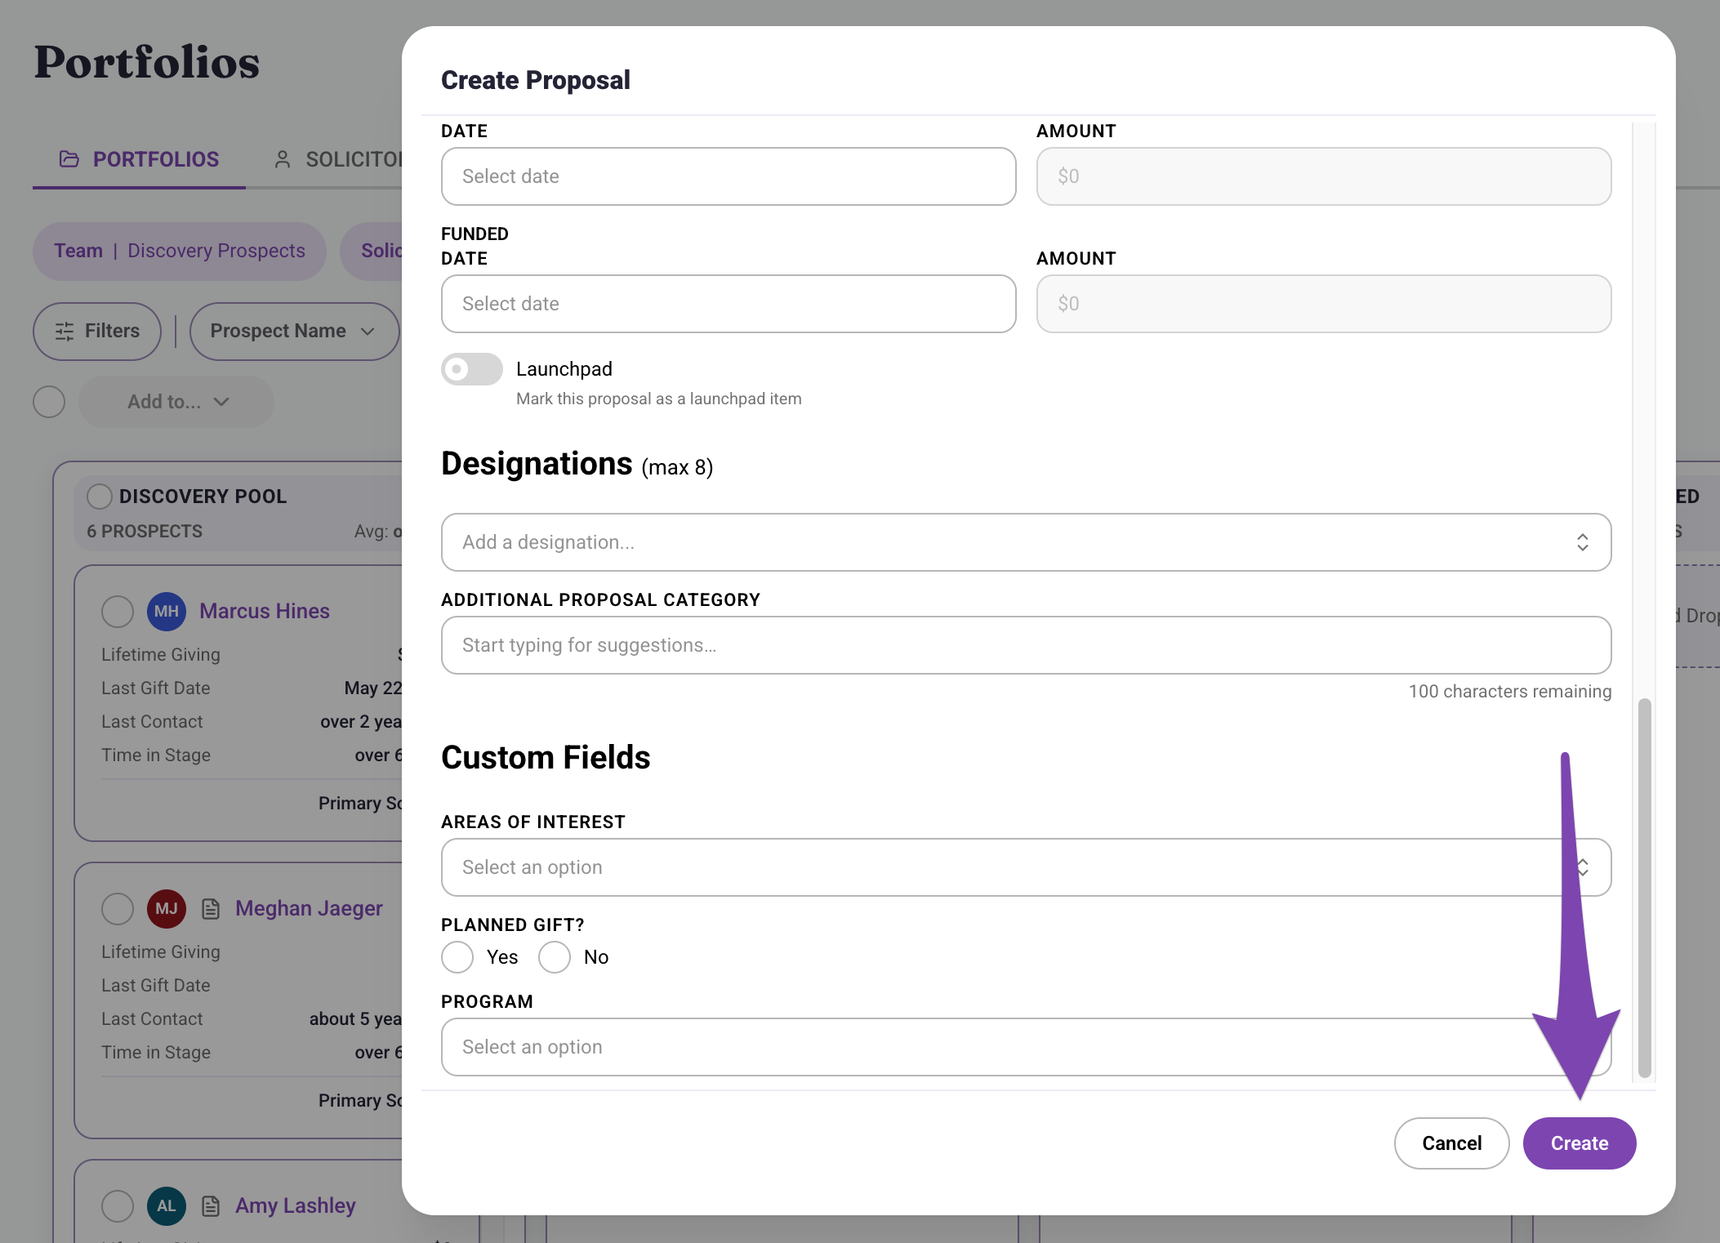Click the Filters sliders icon
Viewport: 1720px width, 1243px height.
65,331
